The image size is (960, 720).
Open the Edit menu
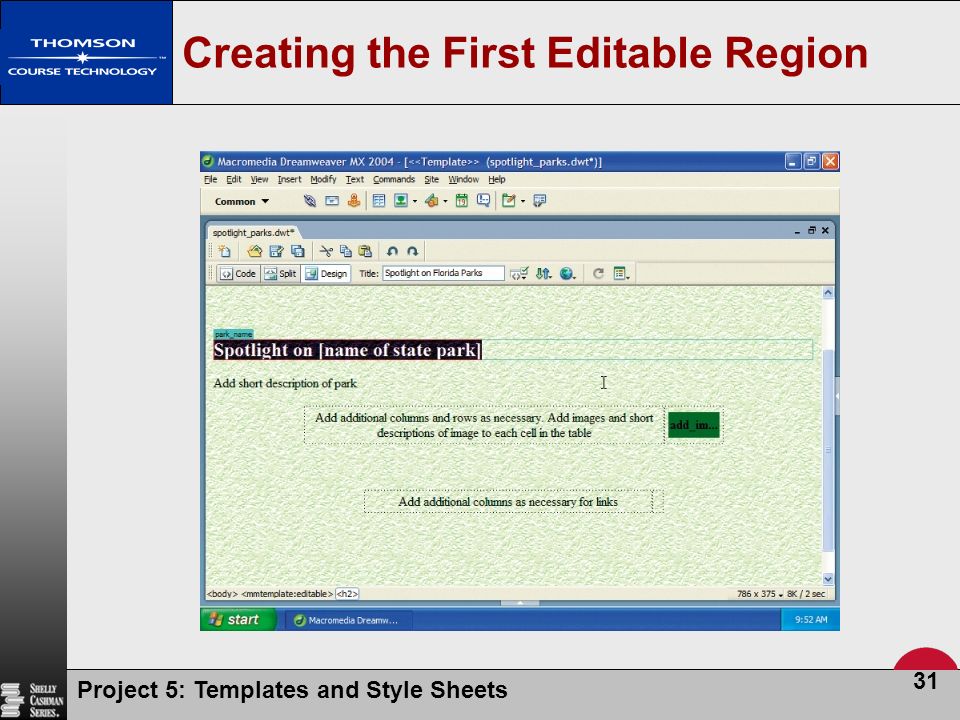pos(234,179)
